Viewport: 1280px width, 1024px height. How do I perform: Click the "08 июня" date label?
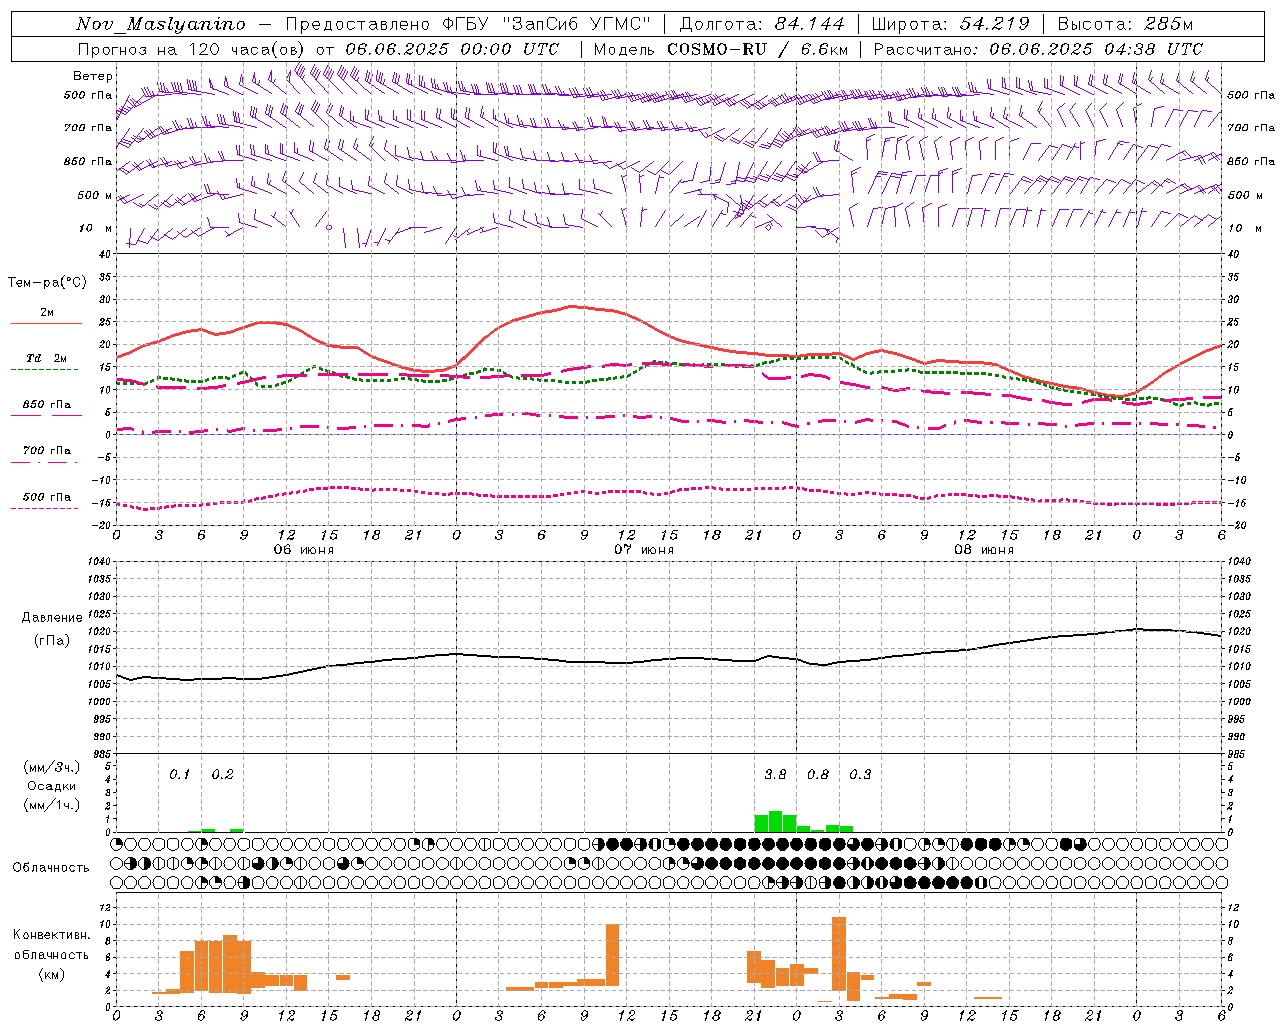[984, 550]
